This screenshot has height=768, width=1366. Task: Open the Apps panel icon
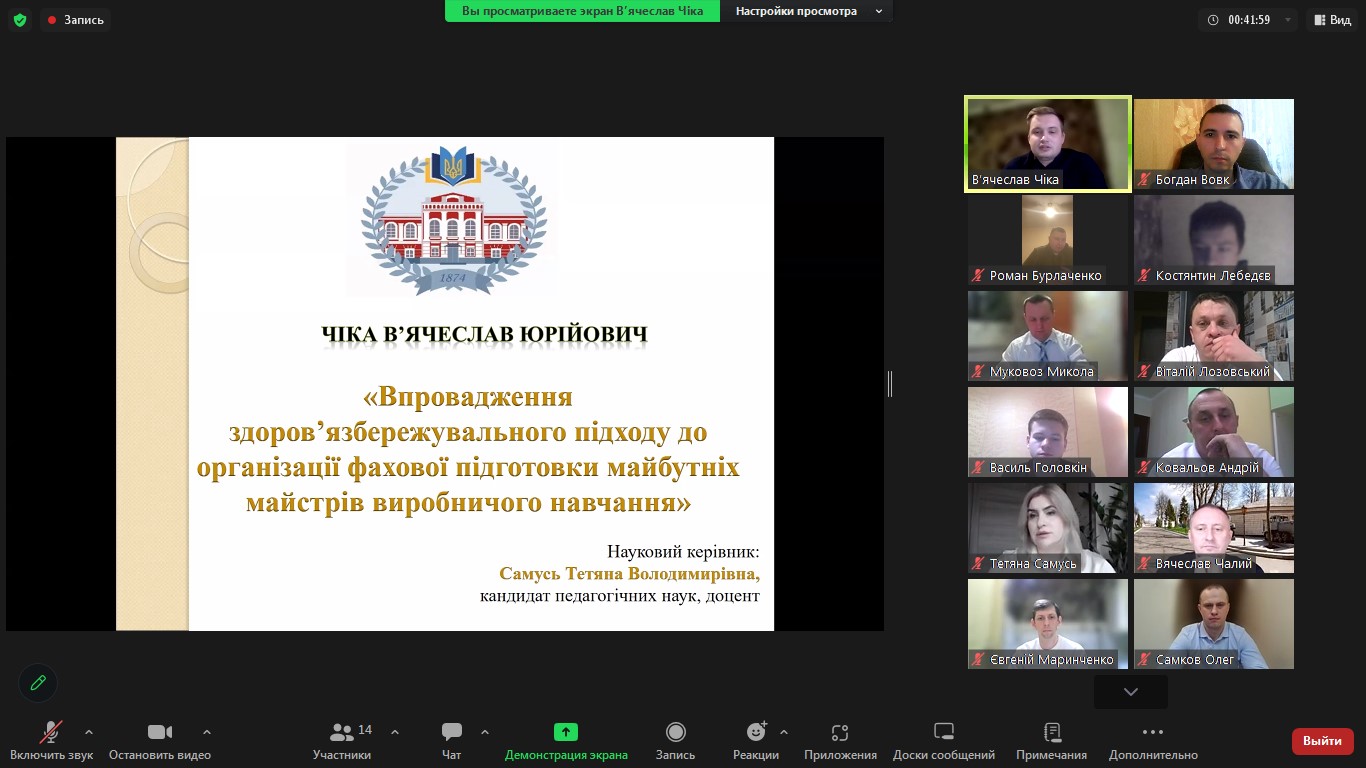click(x=840, y=732)
